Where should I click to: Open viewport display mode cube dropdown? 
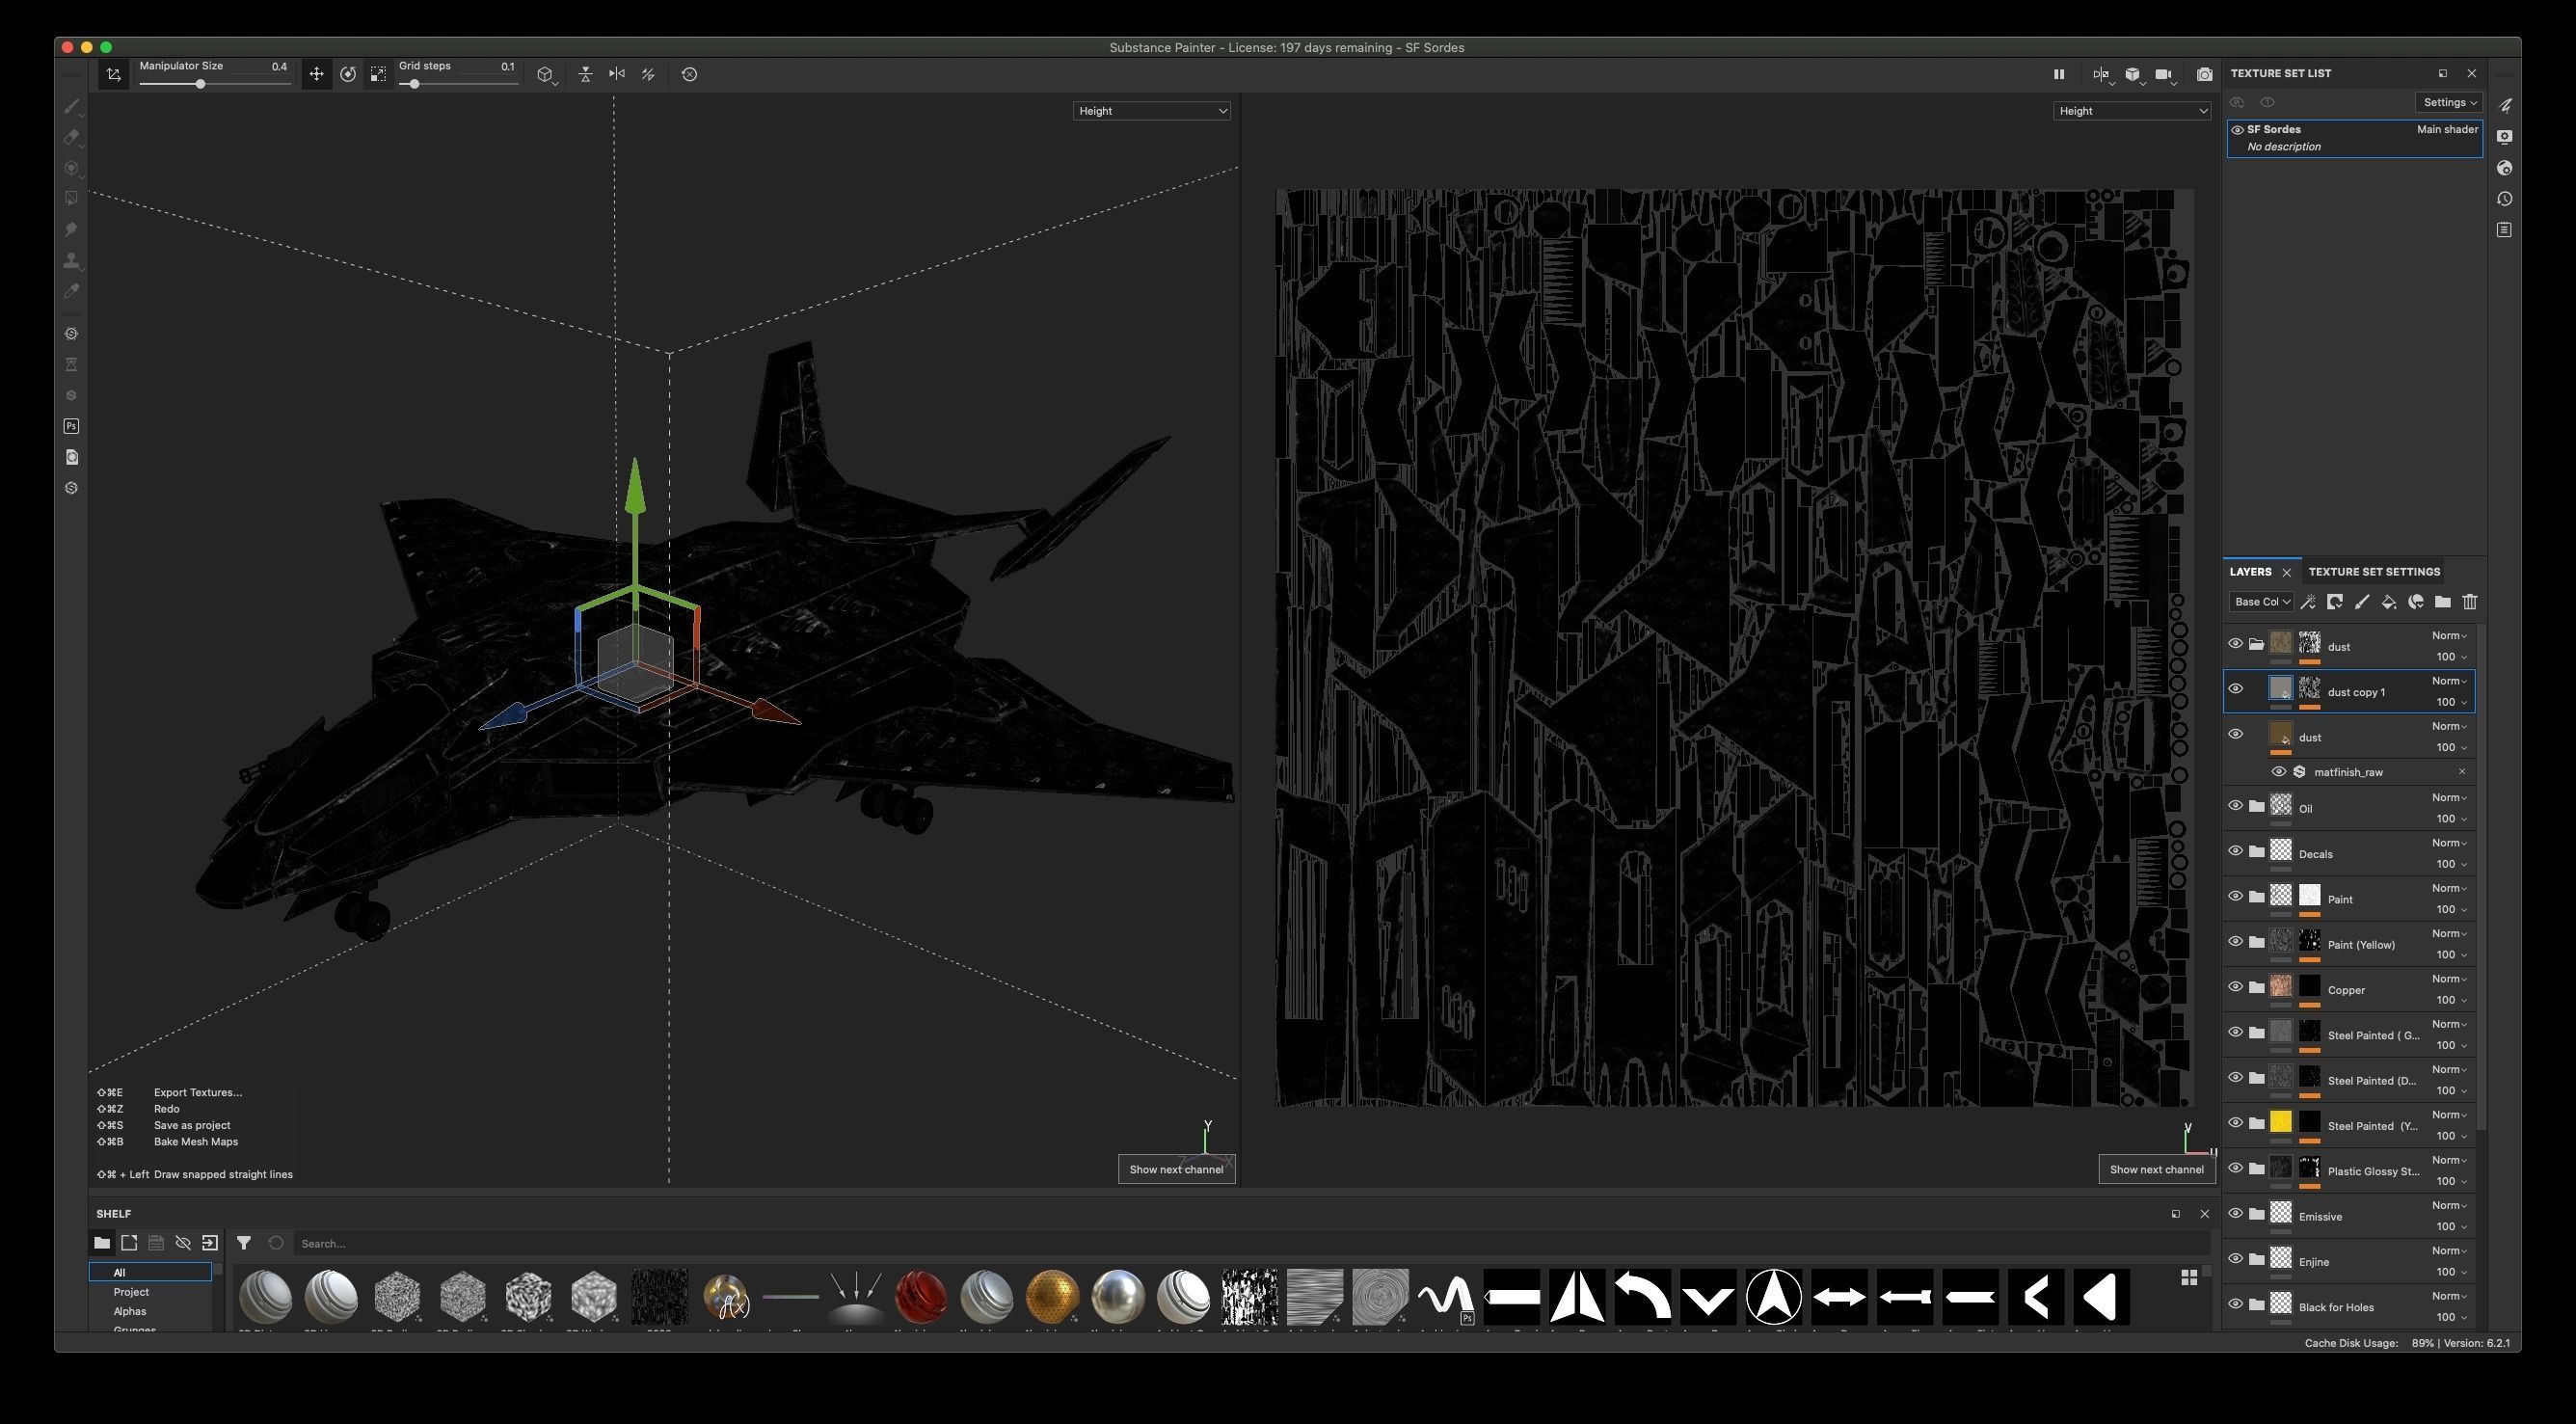2134,75
